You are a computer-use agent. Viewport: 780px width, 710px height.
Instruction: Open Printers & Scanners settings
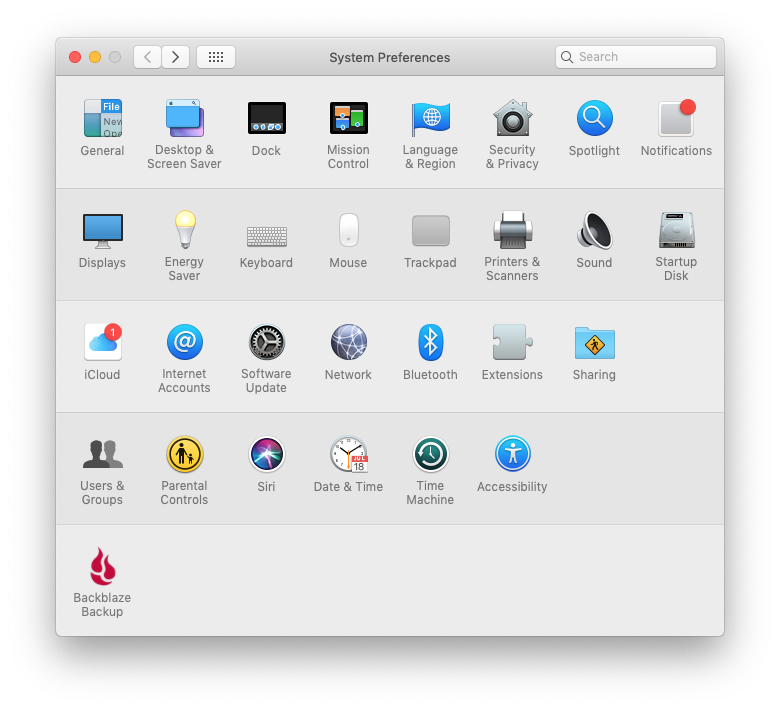coord(513,231)
